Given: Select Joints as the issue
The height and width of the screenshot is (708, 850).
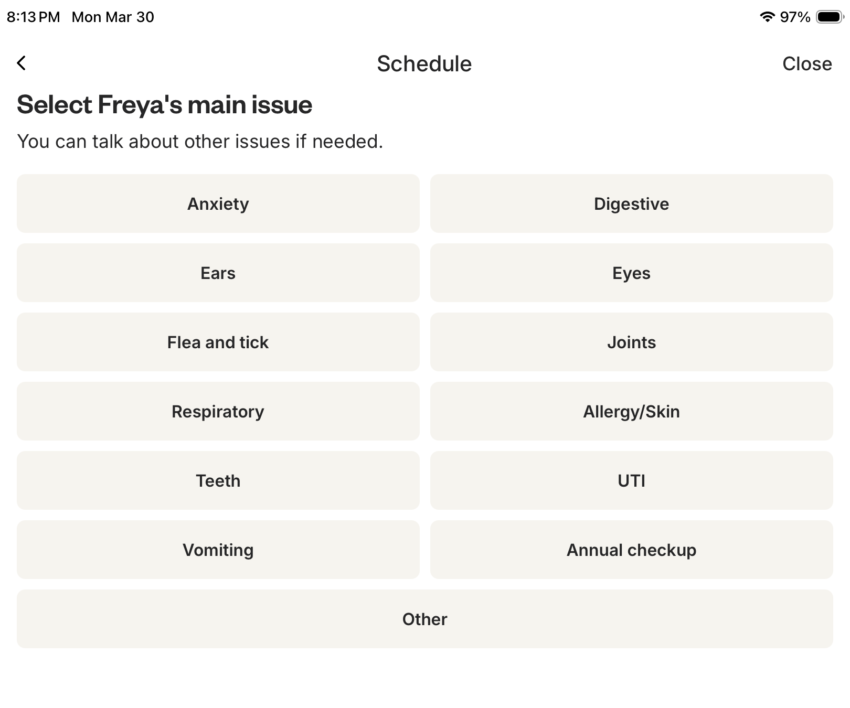Looking at the screenshot, I should point(631,342).
